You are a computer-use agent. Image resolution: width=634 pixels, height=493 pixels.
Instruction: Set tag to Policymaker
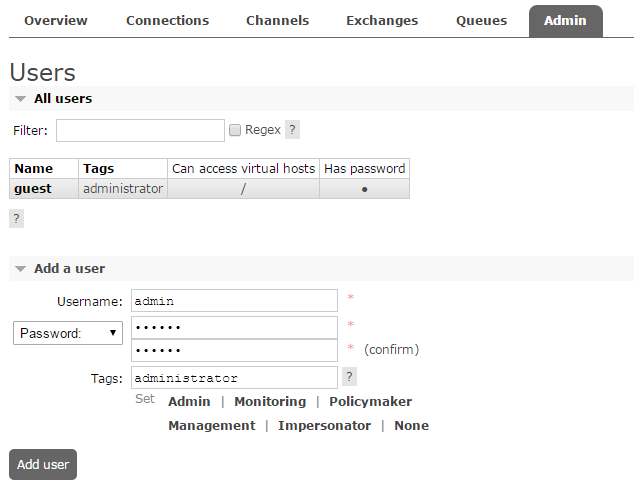coord(370,401)
